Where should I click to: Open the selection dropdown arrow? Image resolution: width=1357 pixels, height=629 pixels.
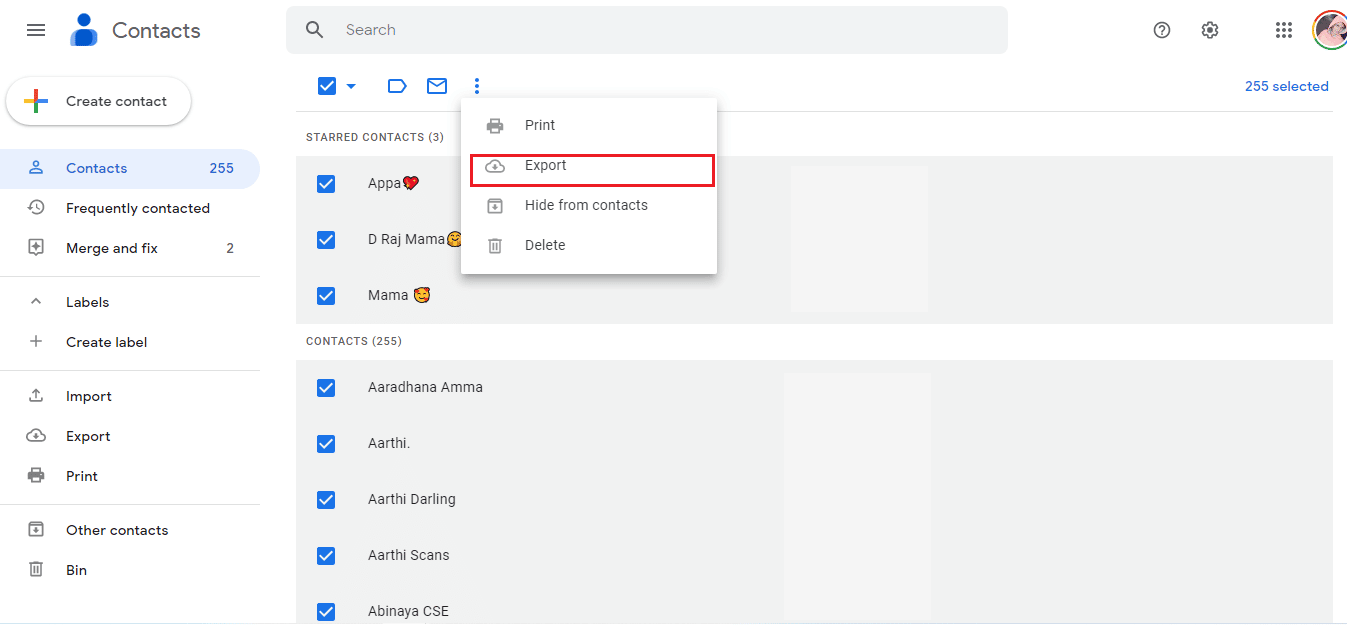[x=351, y=86]
